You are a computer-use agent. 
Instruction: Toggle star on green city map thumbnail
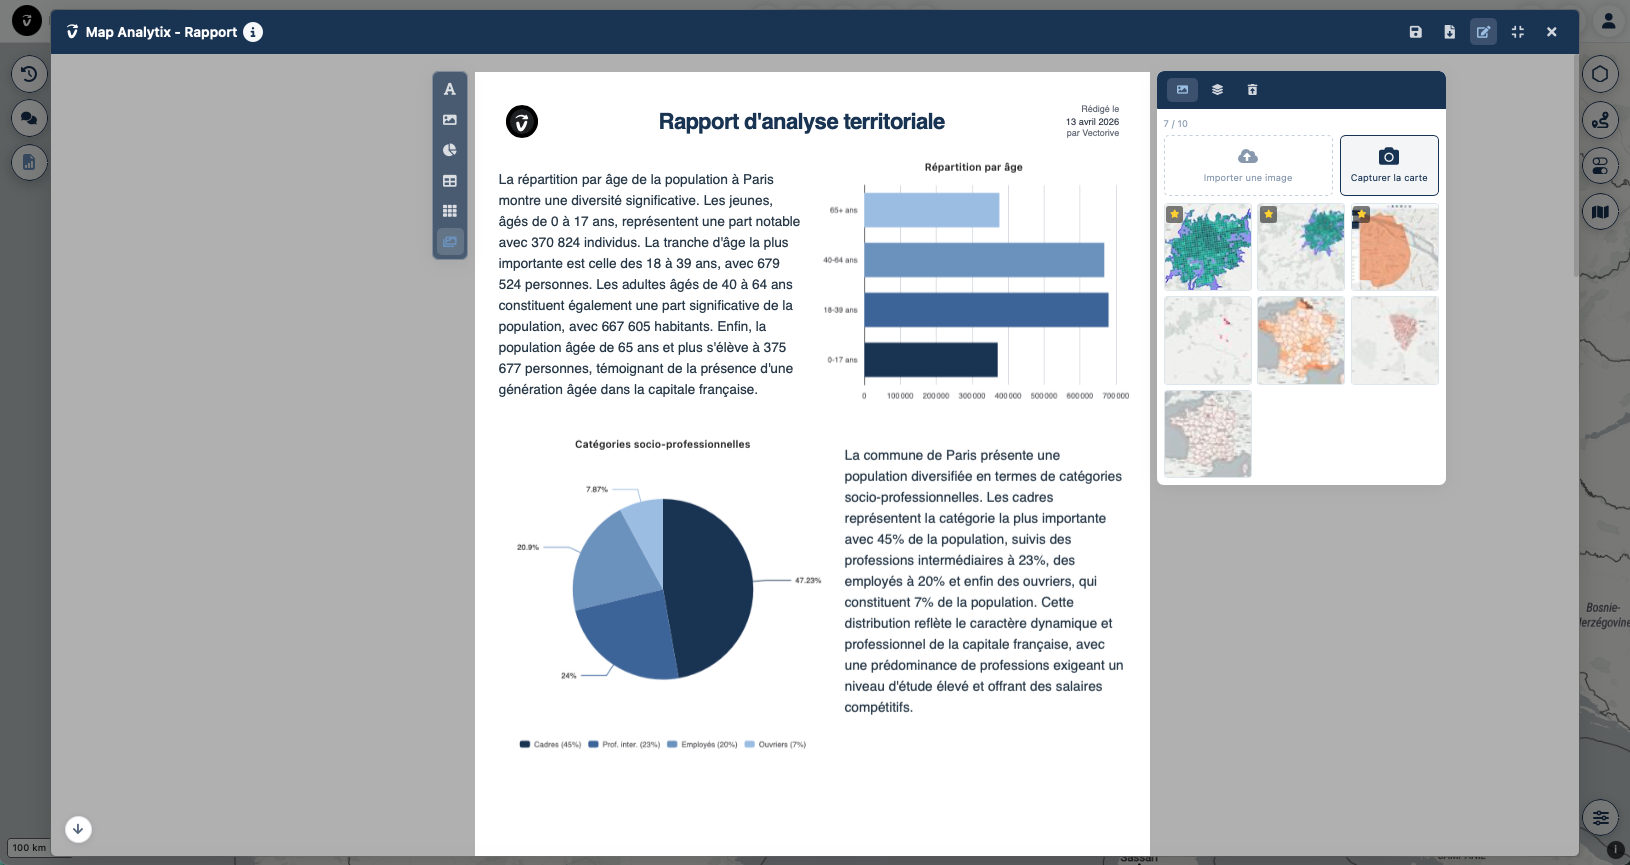[x=1175, y=214]
